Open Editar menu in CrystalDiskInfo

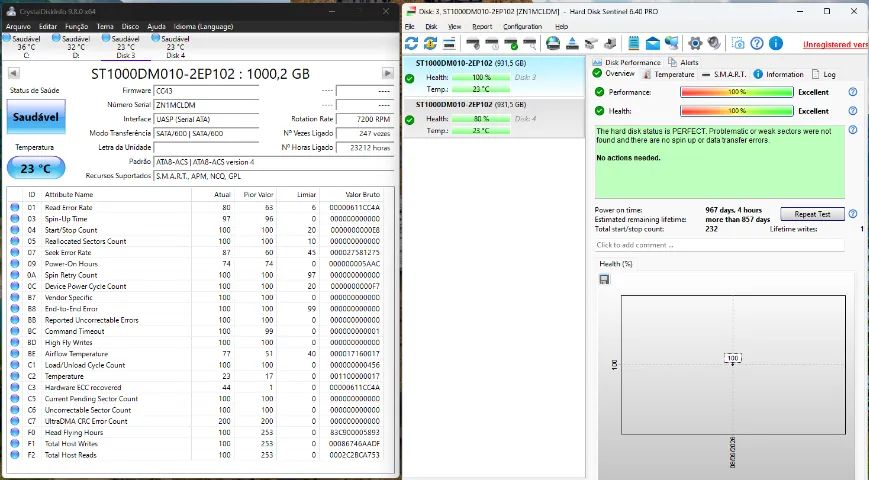48,27
